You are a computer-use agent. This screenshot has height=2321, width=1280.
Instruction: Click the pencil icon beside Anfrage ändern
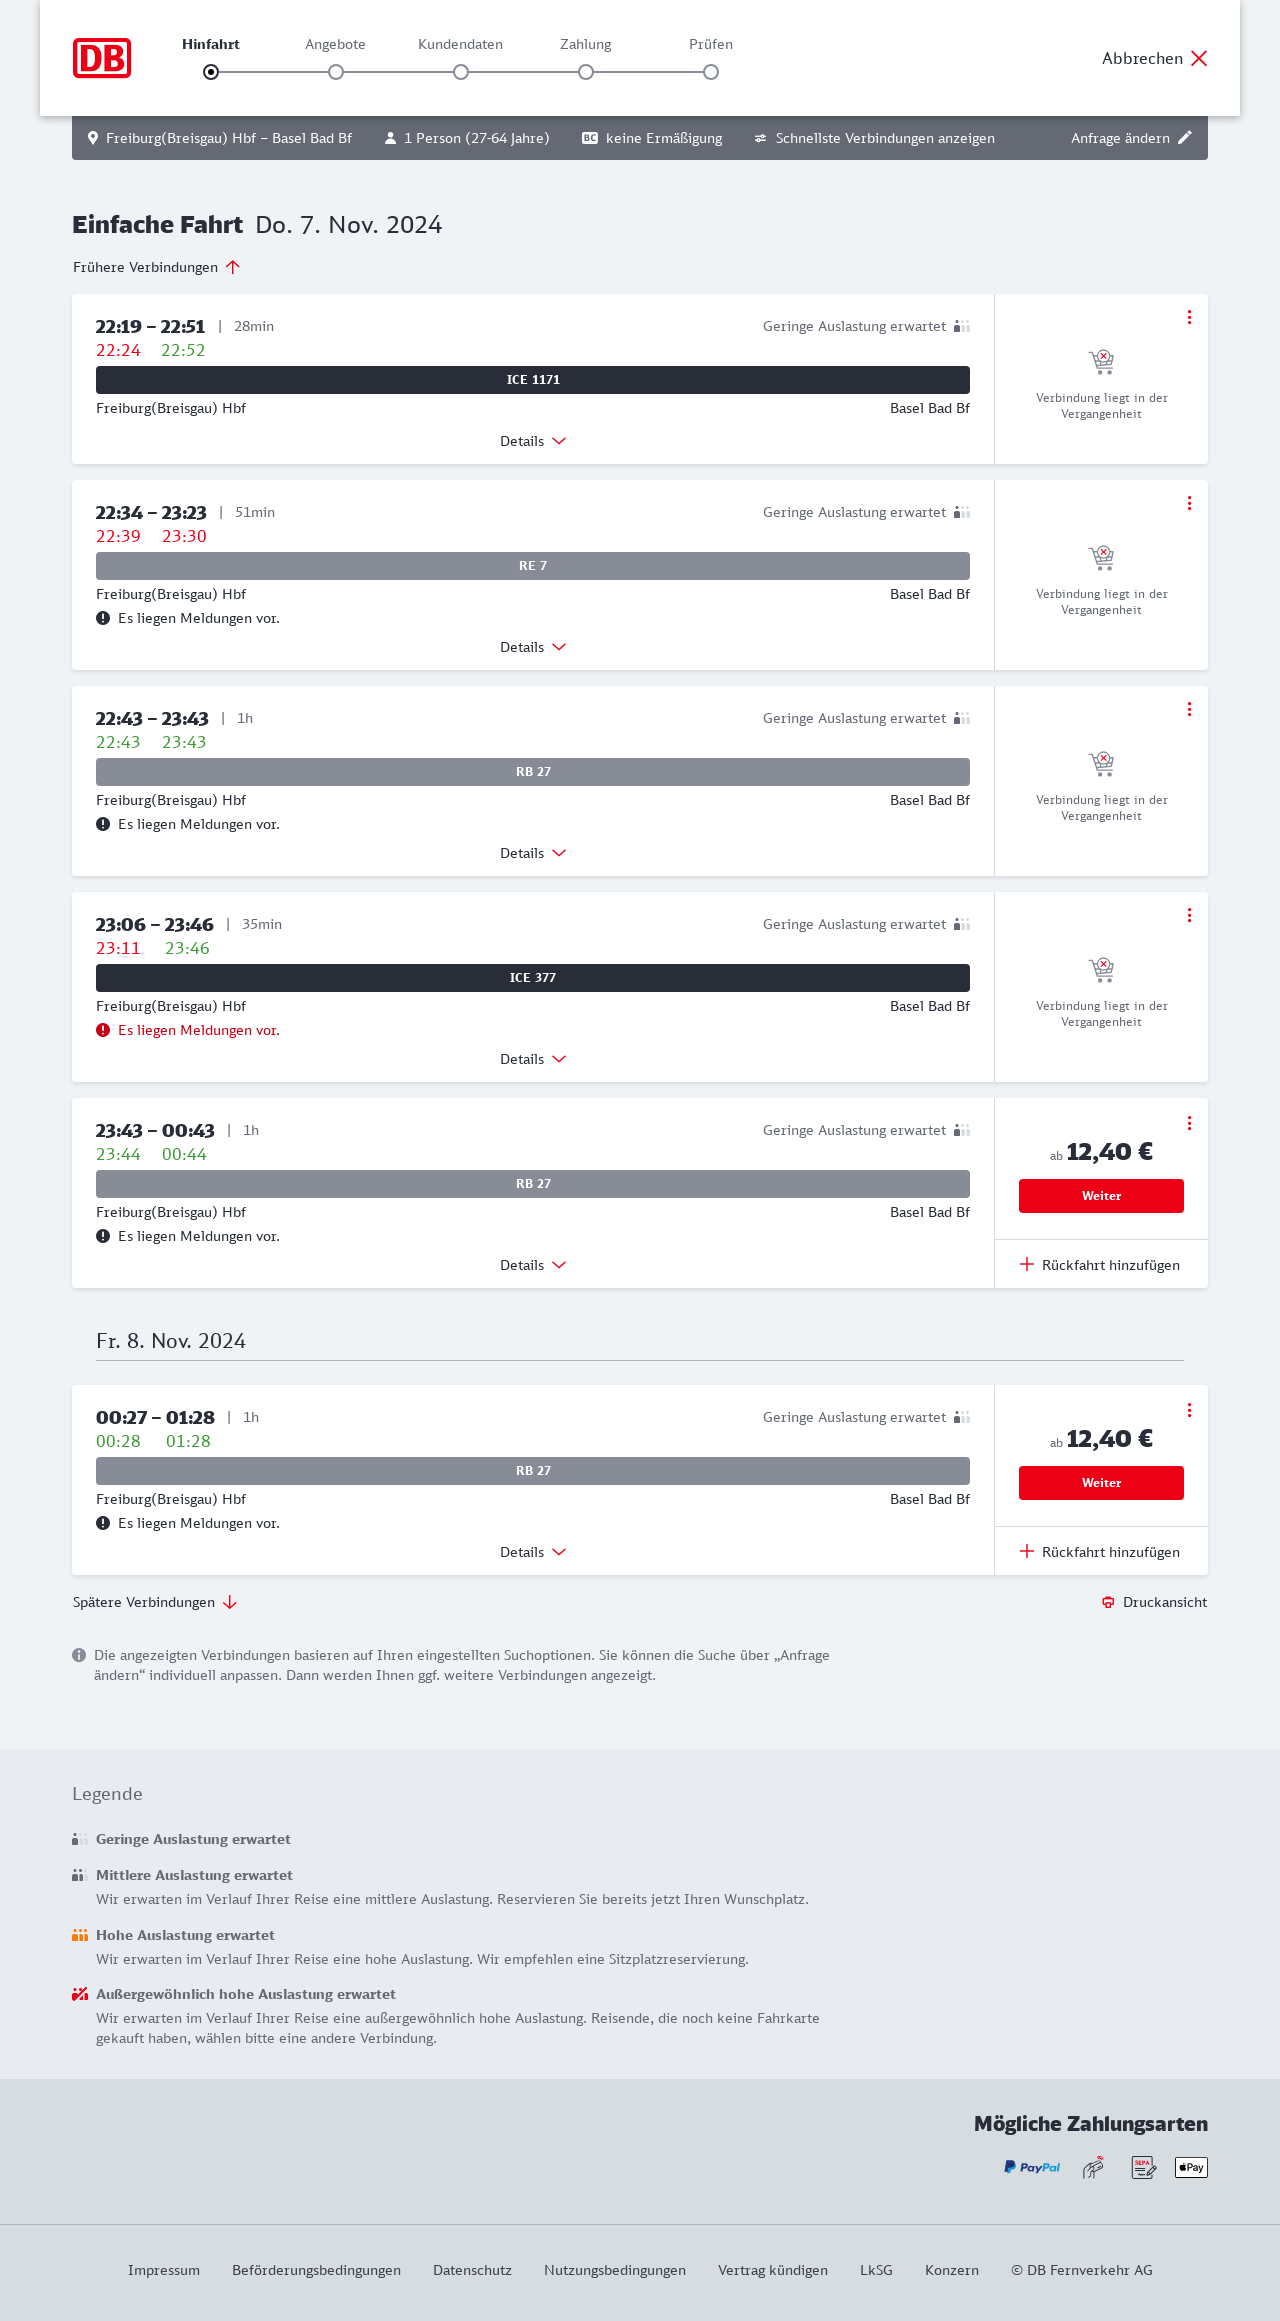click(1185, 138)
